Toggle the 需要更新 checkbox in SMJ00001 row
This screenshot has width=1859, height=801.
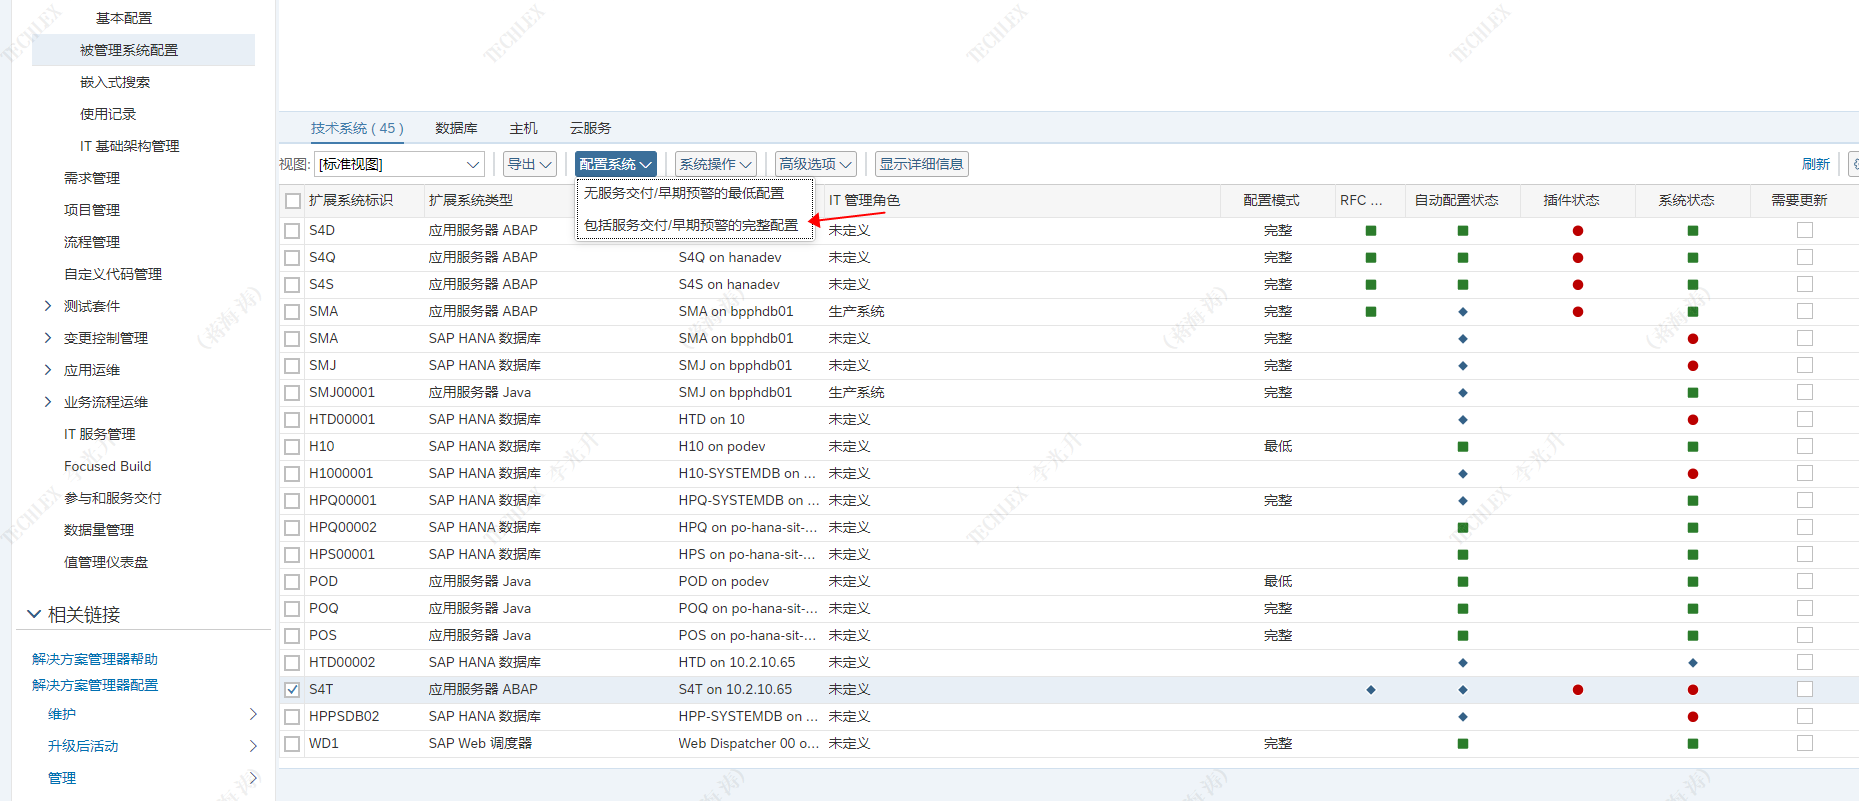1805,392
